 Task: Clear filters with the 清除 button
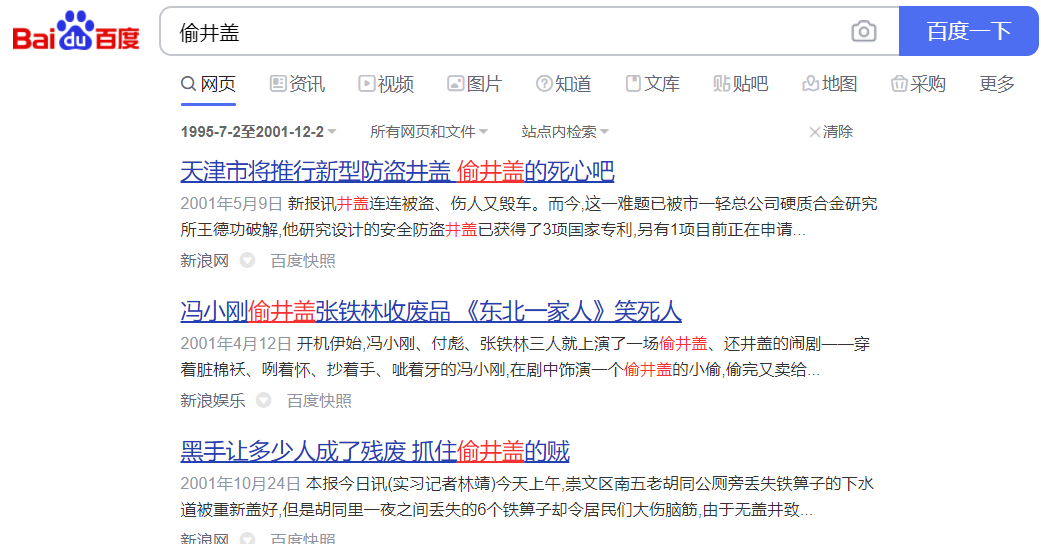830,132
